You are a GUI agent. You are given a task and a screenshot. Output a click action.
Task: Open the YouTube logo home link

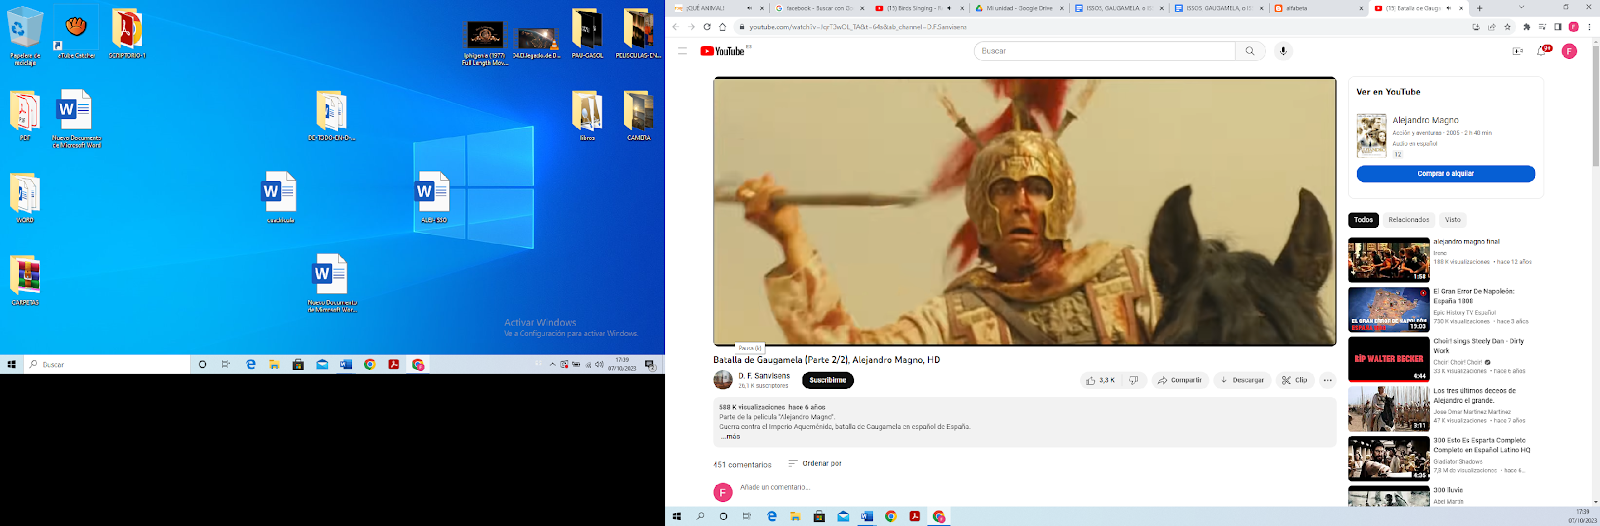[722, 51]
